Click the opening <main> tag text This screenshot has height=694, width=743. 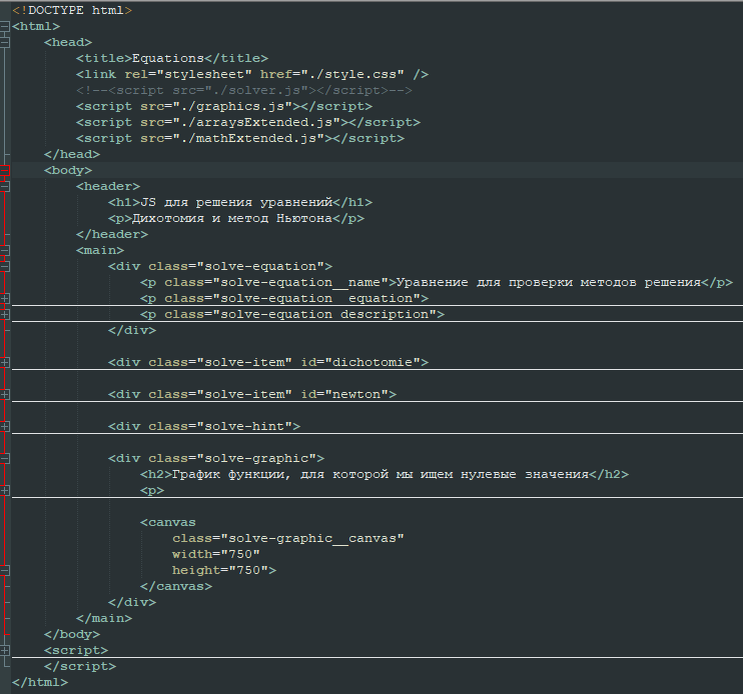(x=100, y=251)
